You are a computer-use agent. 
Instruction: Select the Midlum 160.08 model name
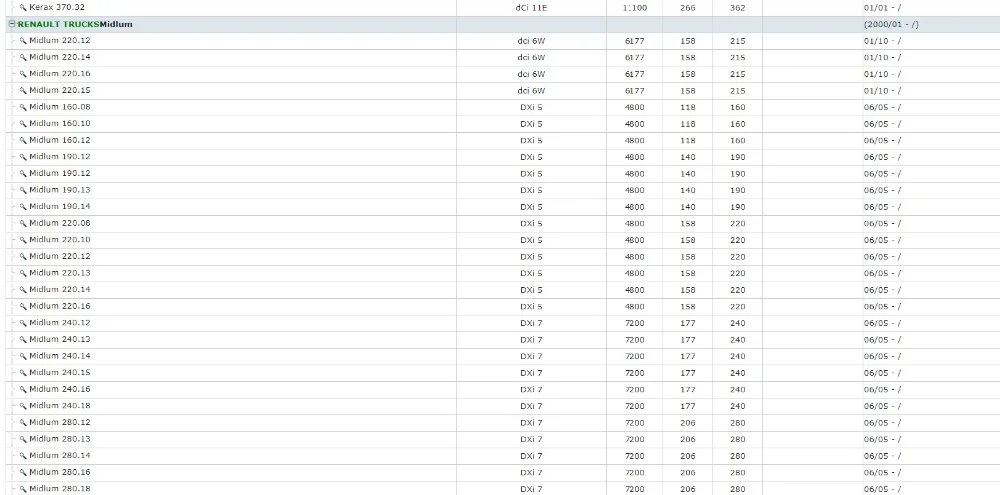click(60, 107)
